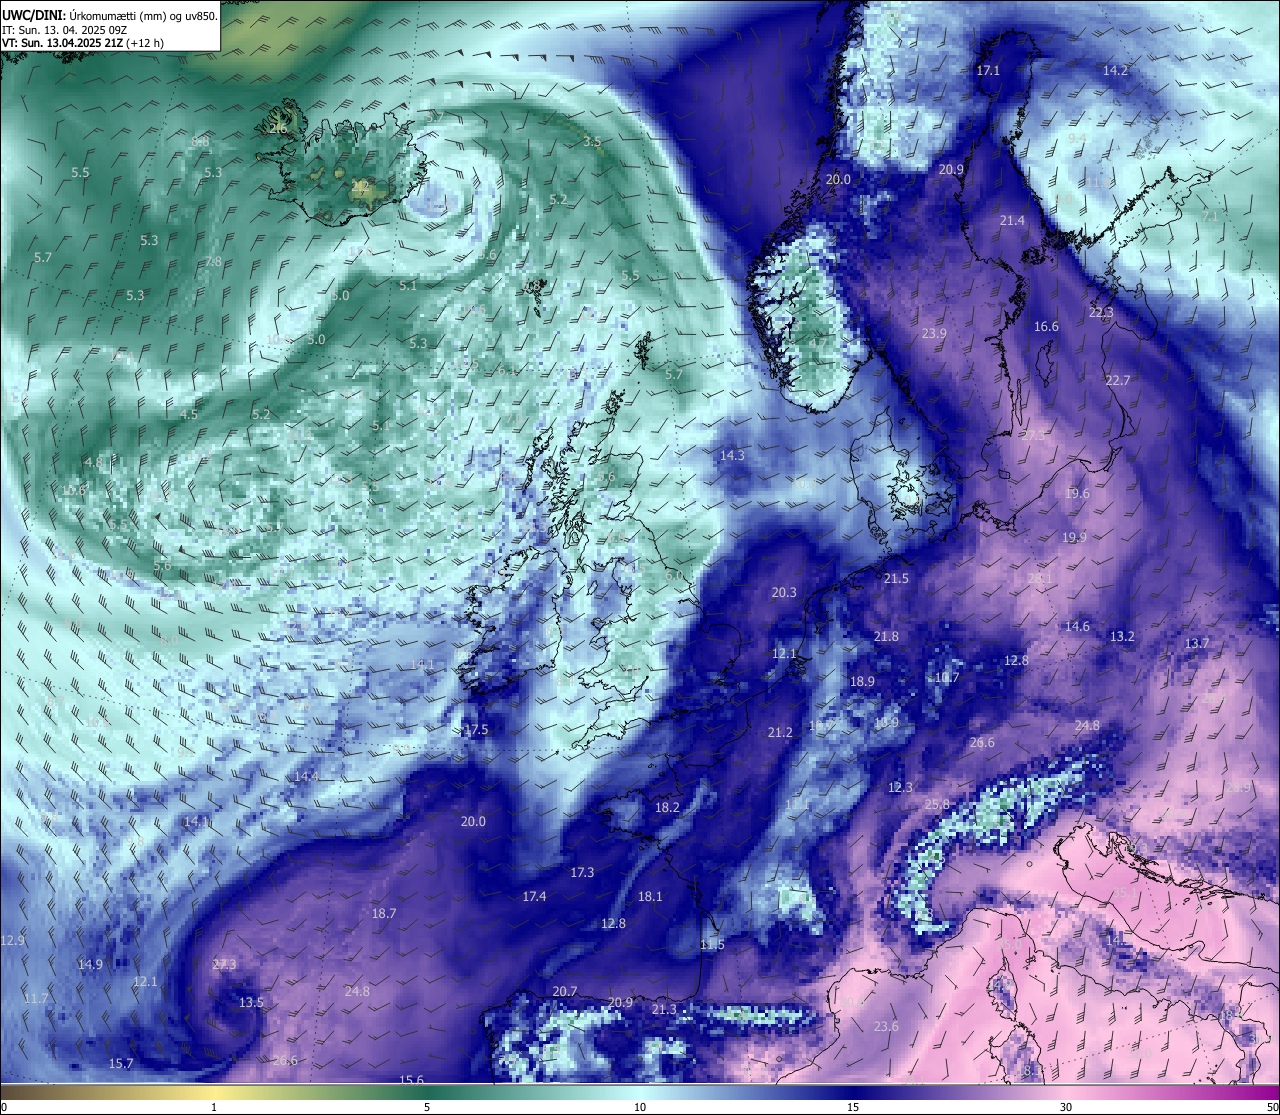Click the 17.1 value over northern Scandinavia

coord(988,71)
